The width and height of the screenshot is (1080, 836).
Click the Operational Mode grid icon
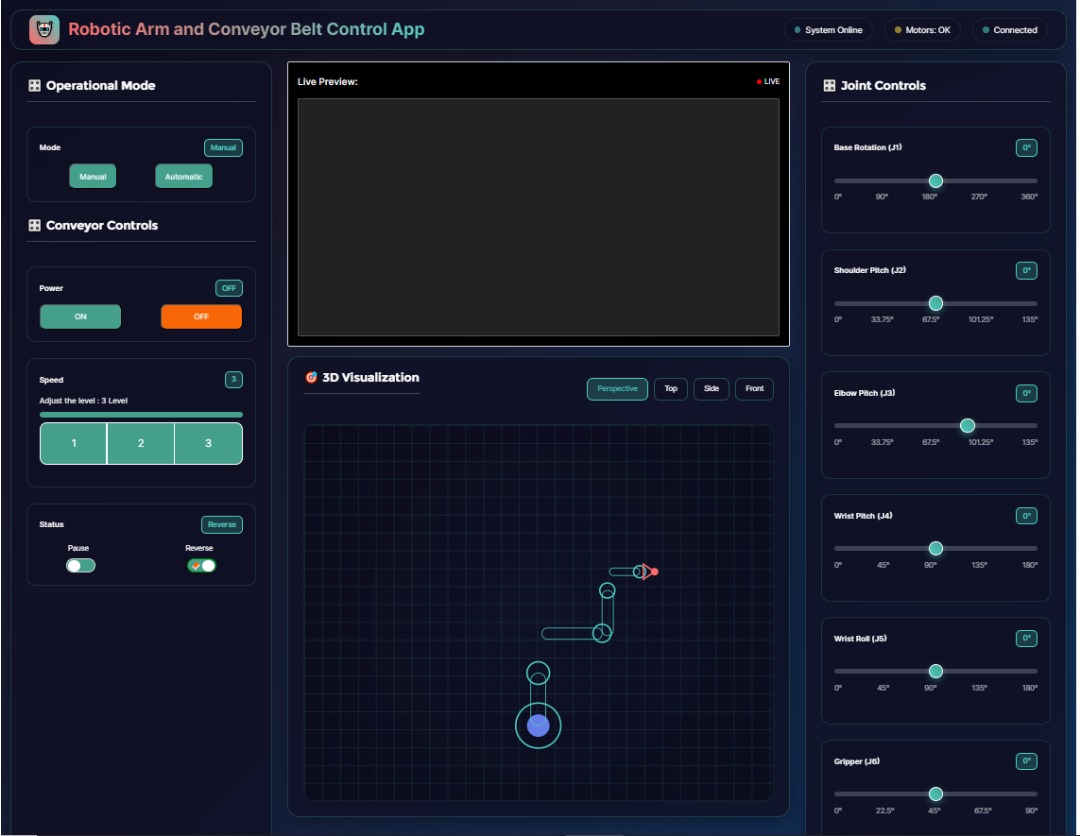pyautogui.click(x=34, y=86)
